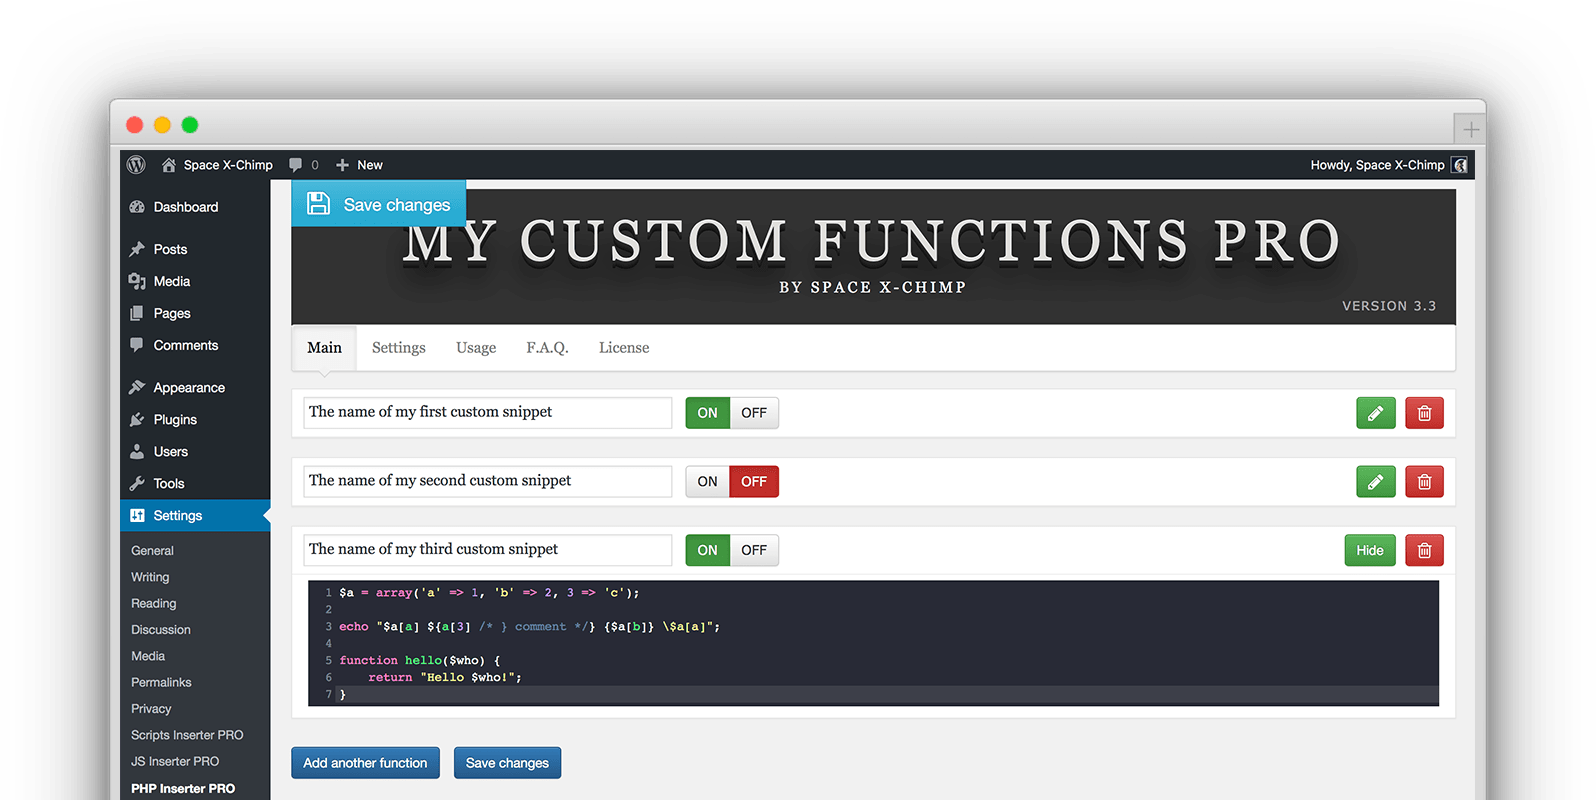The width and height of the screenshot is (1596, 800).
Task: Click the bottom Save changes button
Action: click(x=507, y=763)
